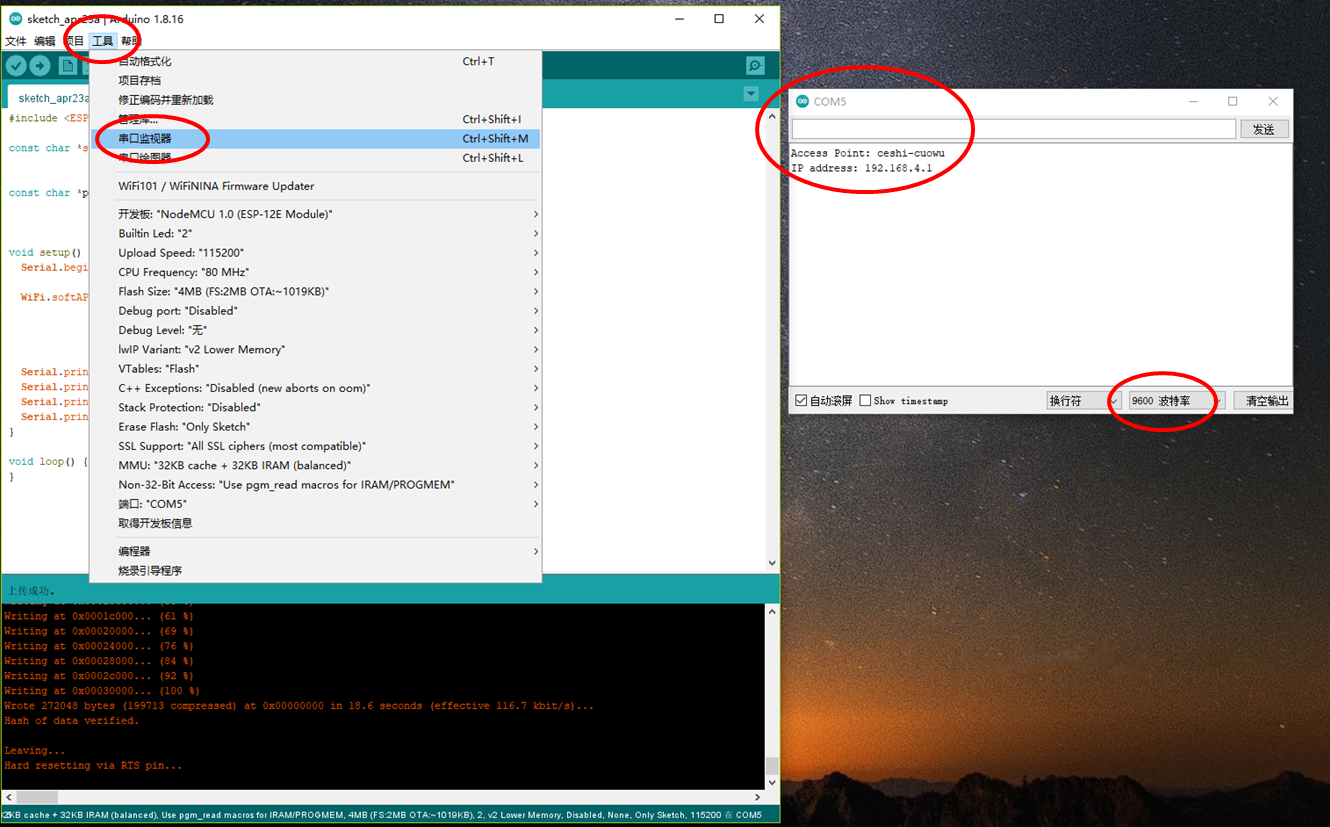Enable the Show timestamp checkbox
This screenshot has height=827, width=1330.
coord(866,401)
